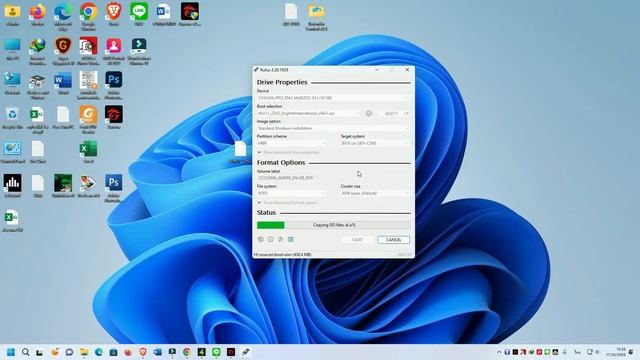640x360 pixels.
Task: Open the Internet Download Manager desktop icon
Action: click(x=38, y=51)
